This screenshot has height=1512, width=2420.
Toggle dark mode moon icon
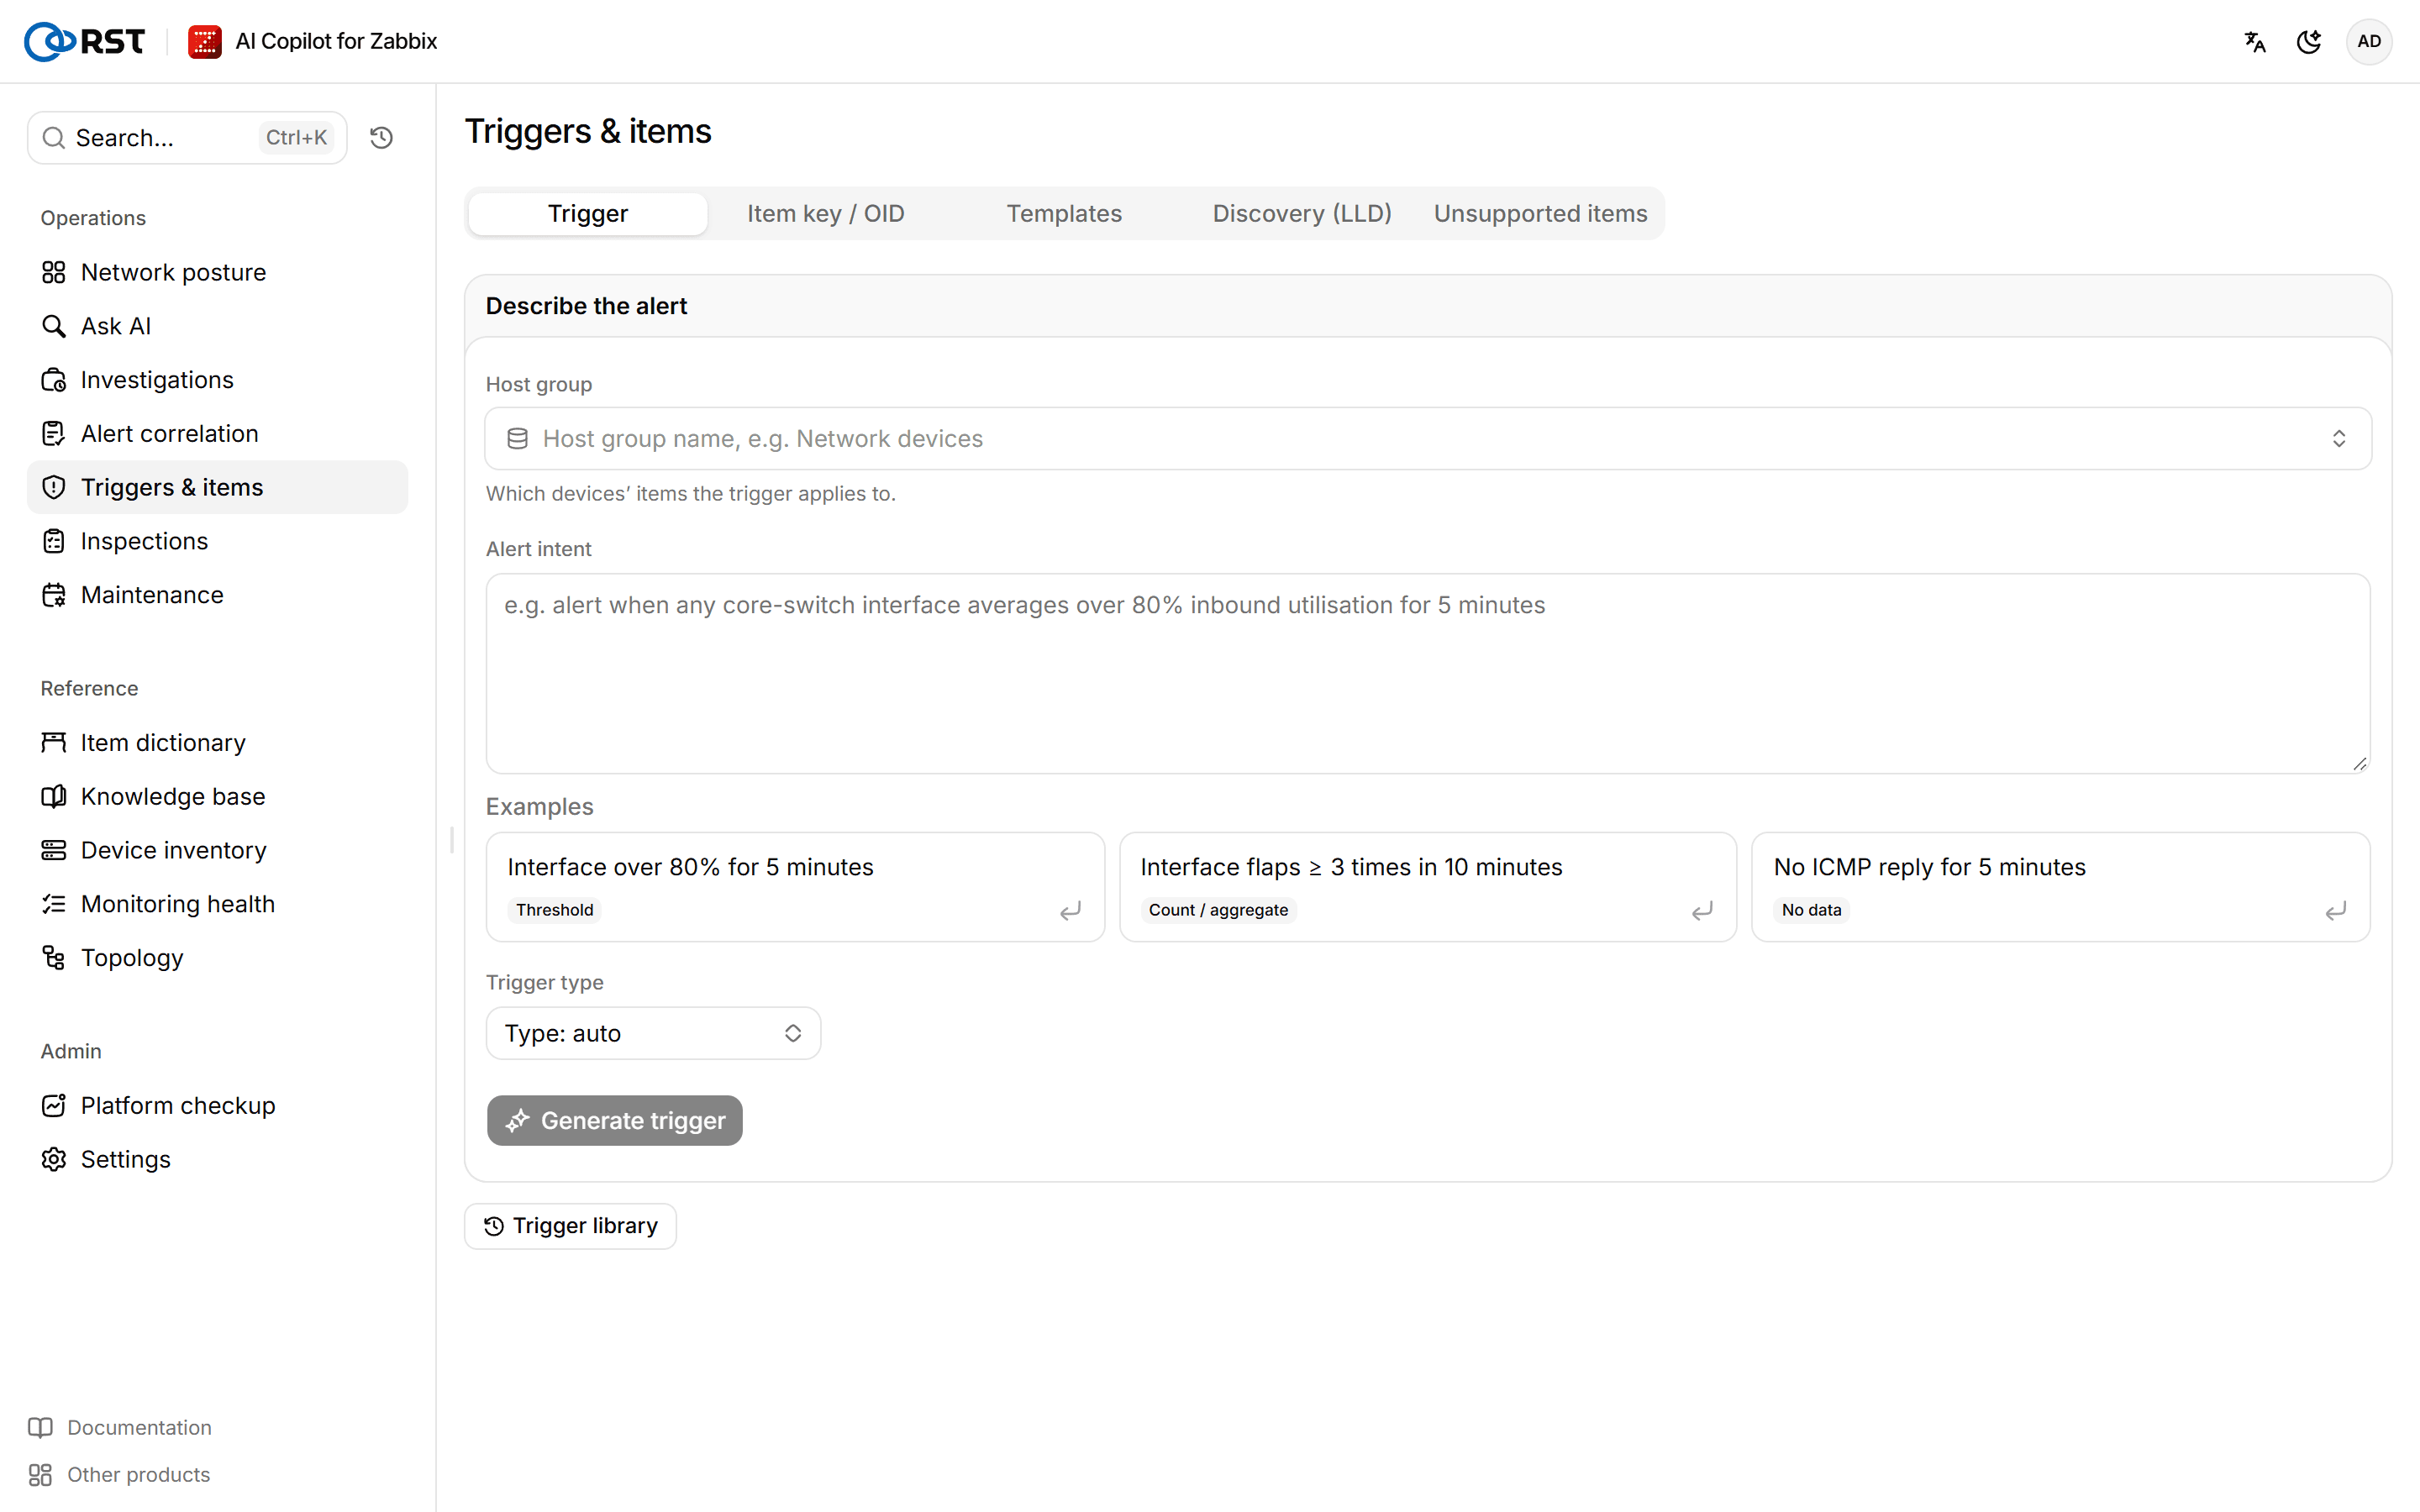[x=2309, y=41]
